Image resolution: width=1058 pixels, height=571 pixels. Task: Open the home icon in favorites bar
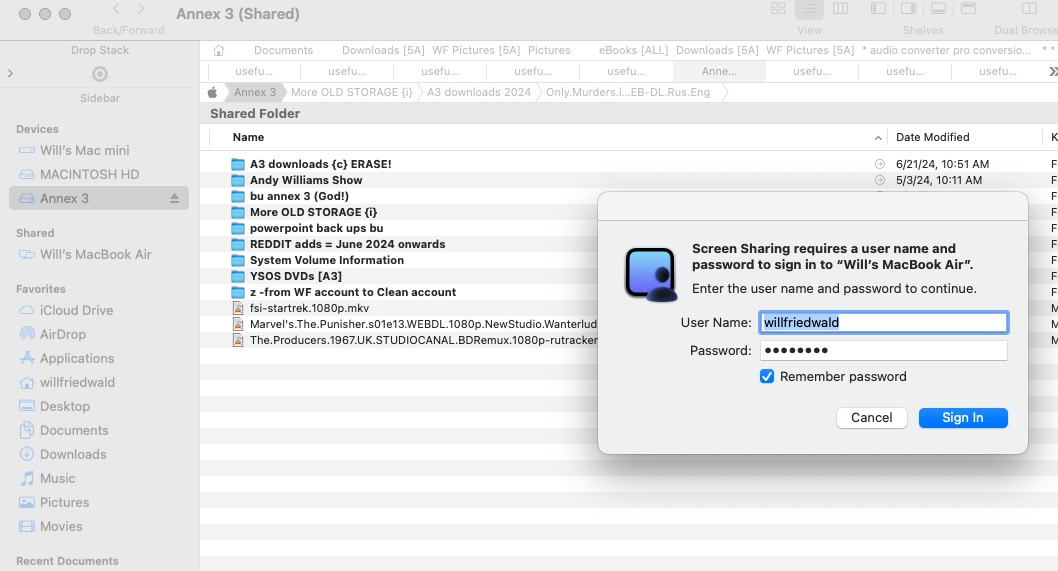coord(218,51)
